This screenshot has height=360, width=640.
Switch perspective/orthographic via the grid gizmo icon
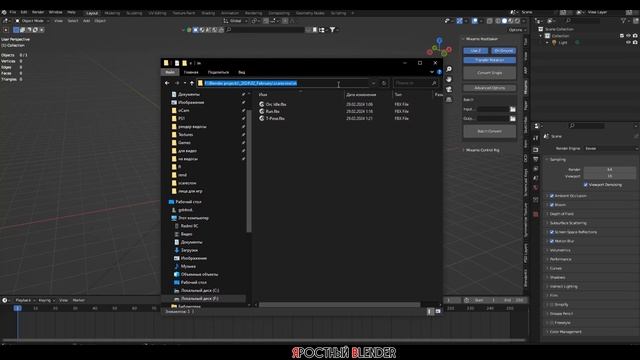point(449,99)
